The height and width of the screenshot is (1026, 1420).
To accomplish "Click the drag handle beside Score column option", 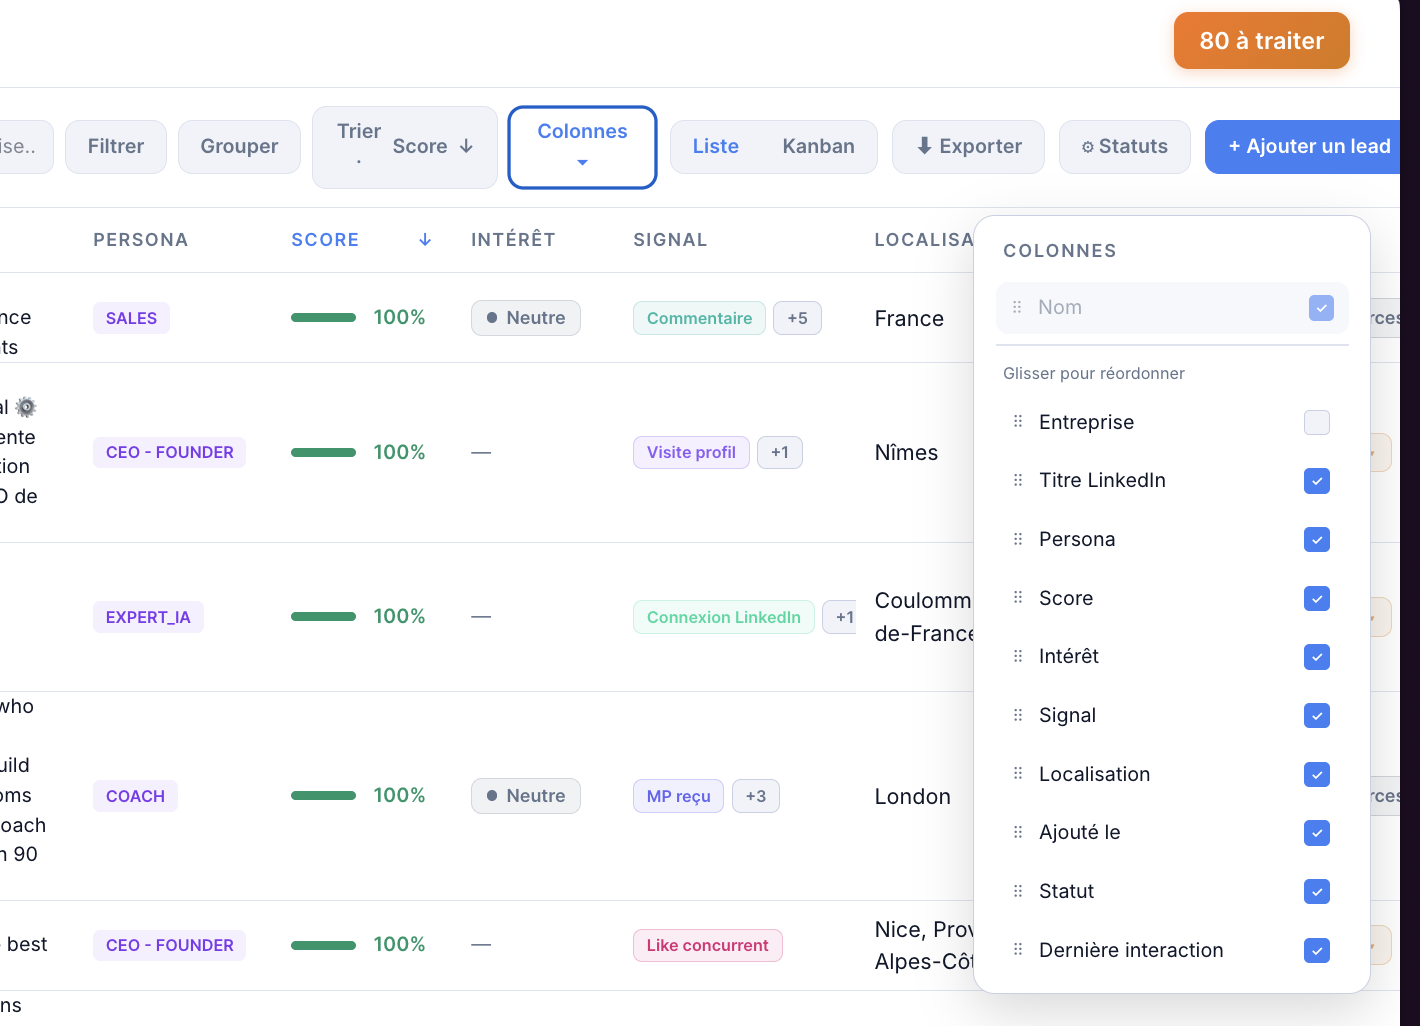I will coord(1018,598).
